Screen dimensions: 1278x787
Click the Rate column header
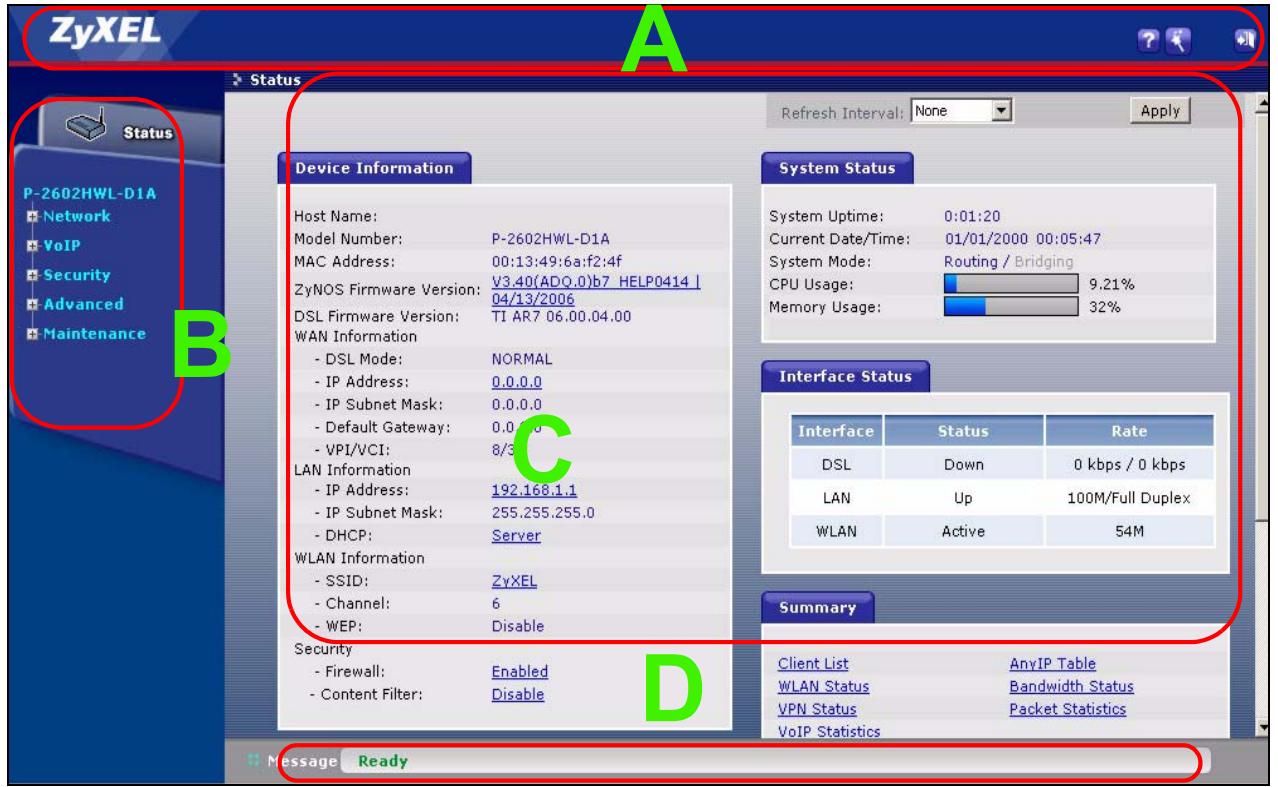click(x=1129, y=431)
